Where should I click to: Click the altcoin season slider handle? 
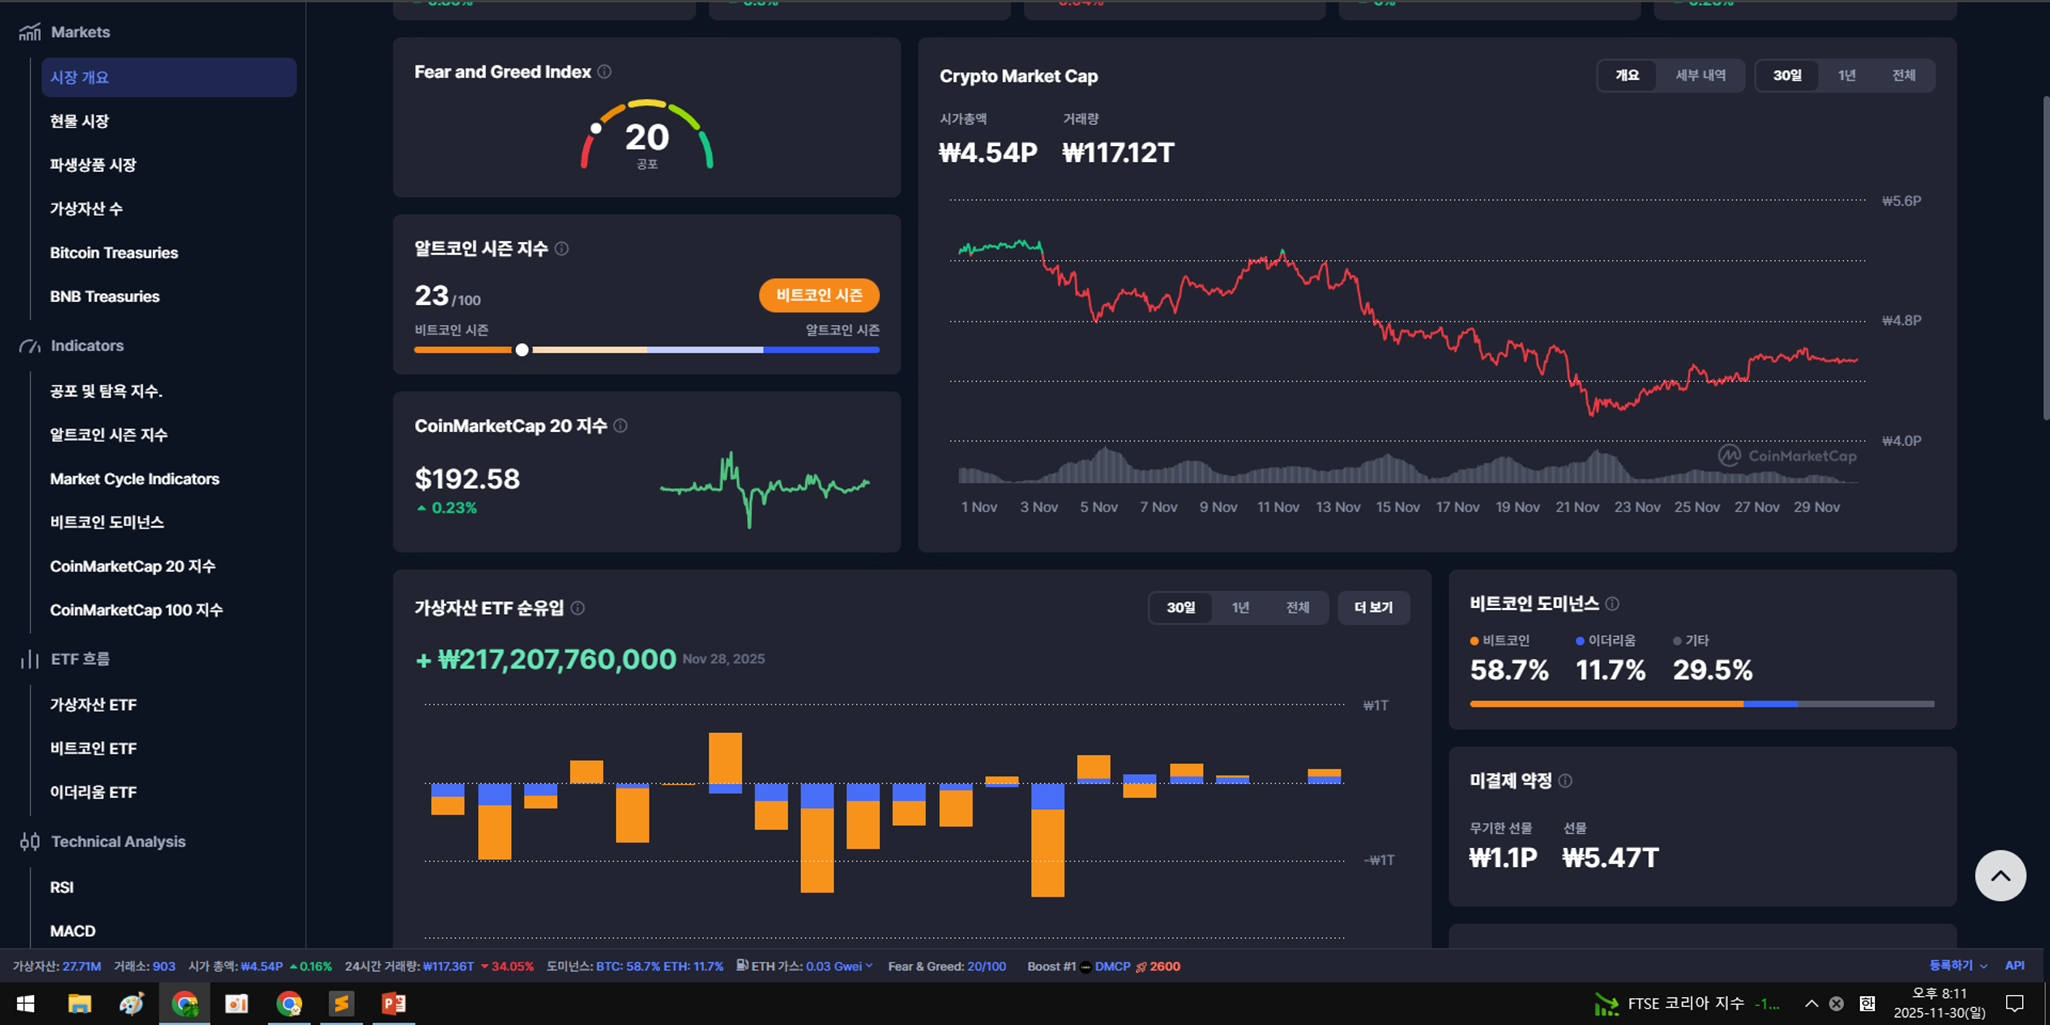coord(522,350)
